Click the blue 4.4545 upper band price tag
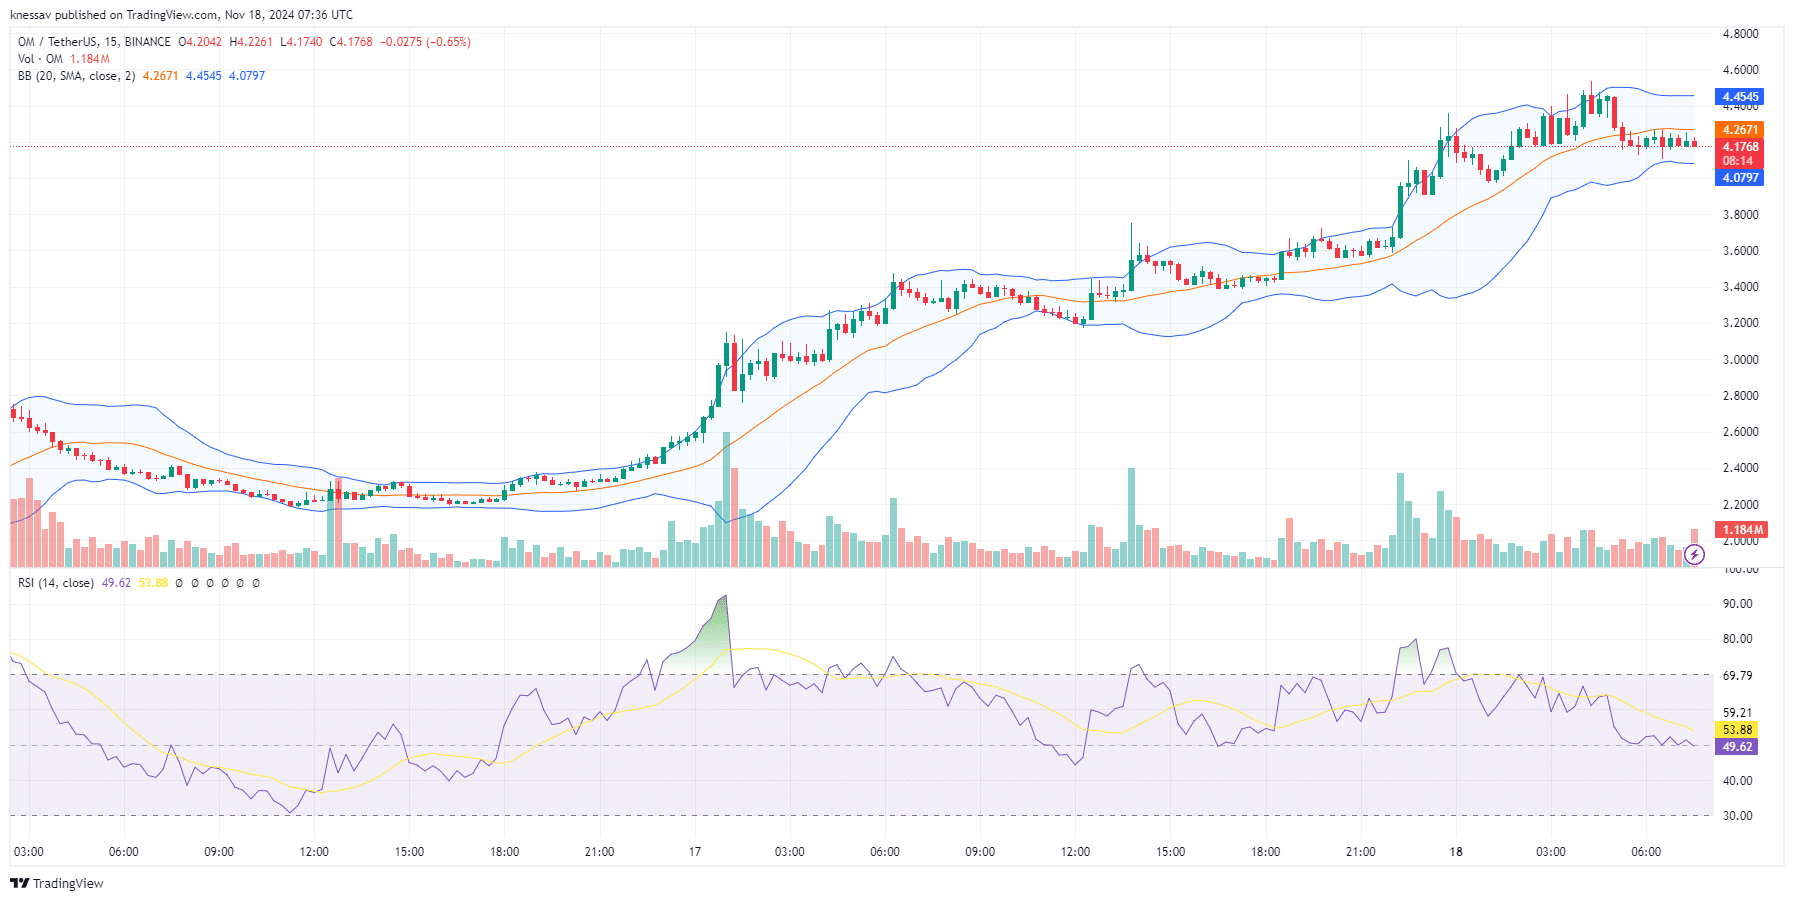 [1740, 97]
